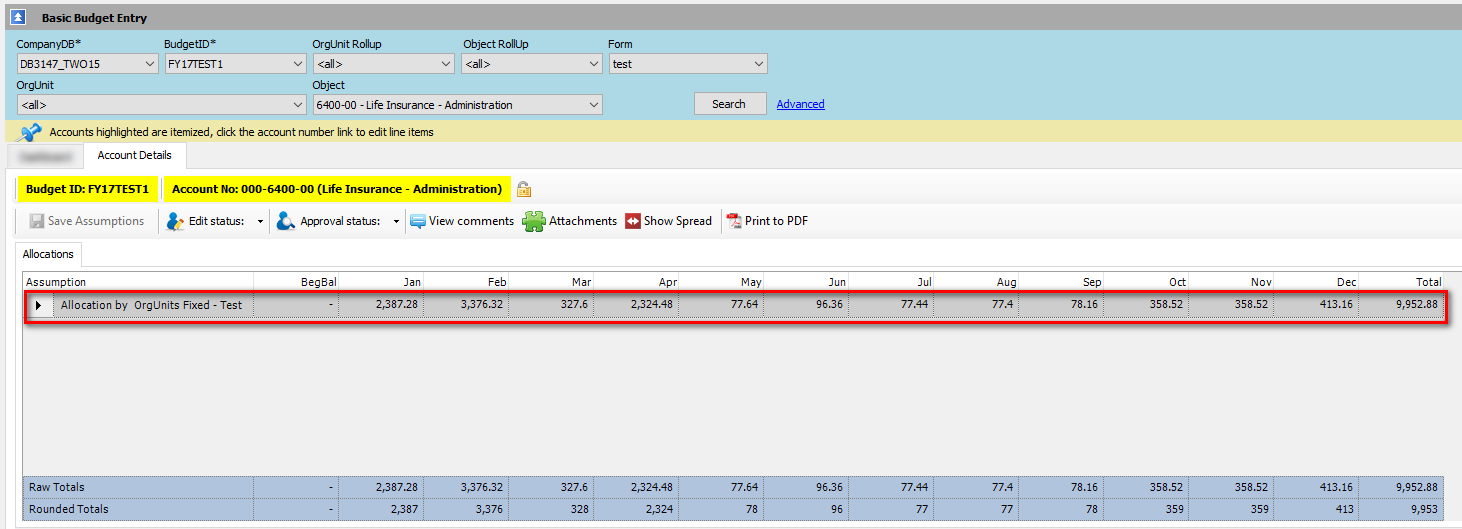
Task: Click the Search button
Action: [730, 104]
